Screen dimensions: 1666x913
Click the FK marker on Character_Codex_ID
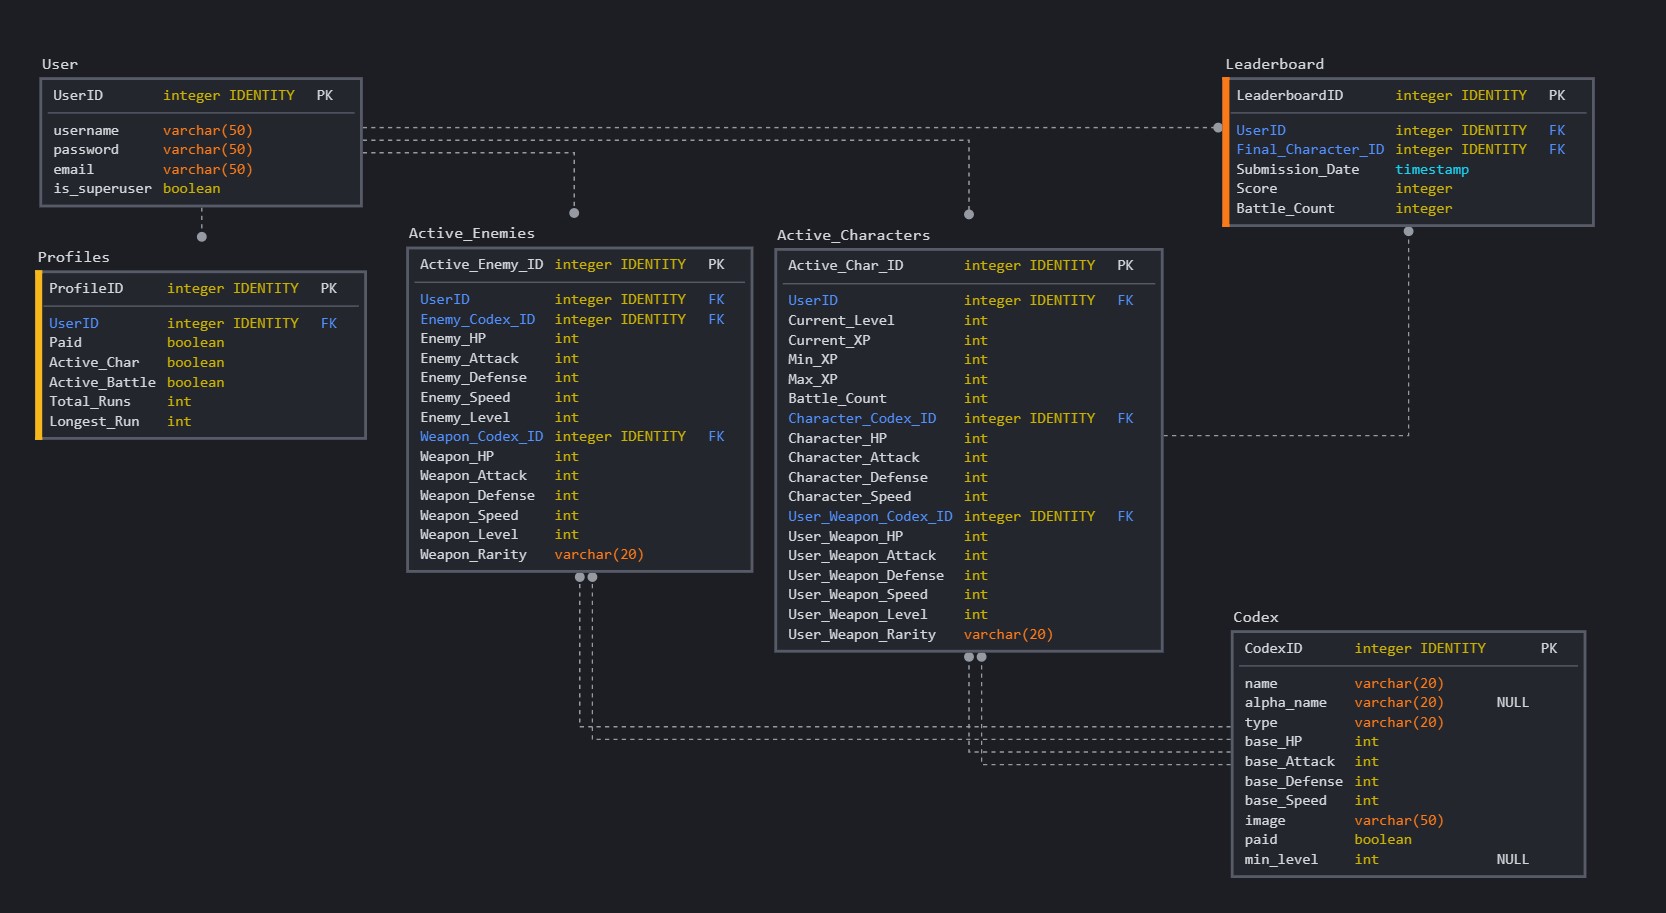(1125, 418)
